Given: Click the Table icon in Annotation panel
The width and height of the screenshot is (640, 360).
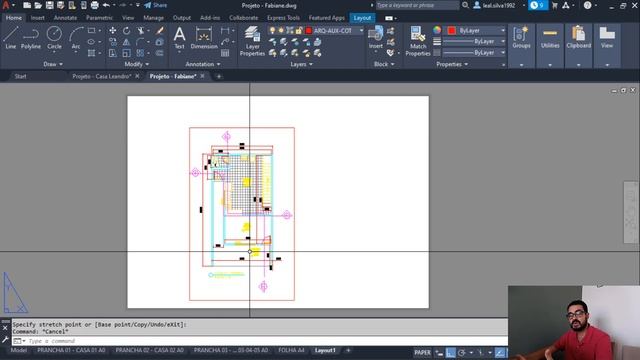Looking at the screenshot, I should point(225,53).
